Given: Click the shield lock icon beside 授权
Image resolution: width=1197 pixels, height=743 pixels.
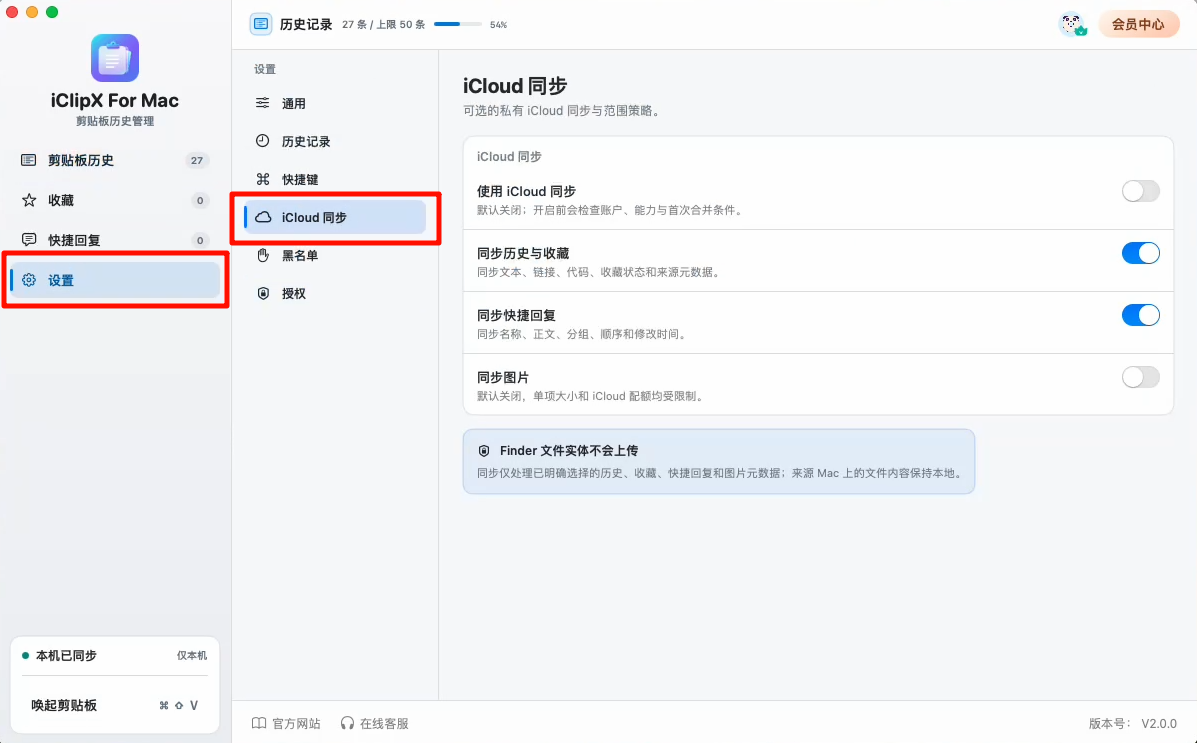Looking at the screenshot, I should [263, 293].
